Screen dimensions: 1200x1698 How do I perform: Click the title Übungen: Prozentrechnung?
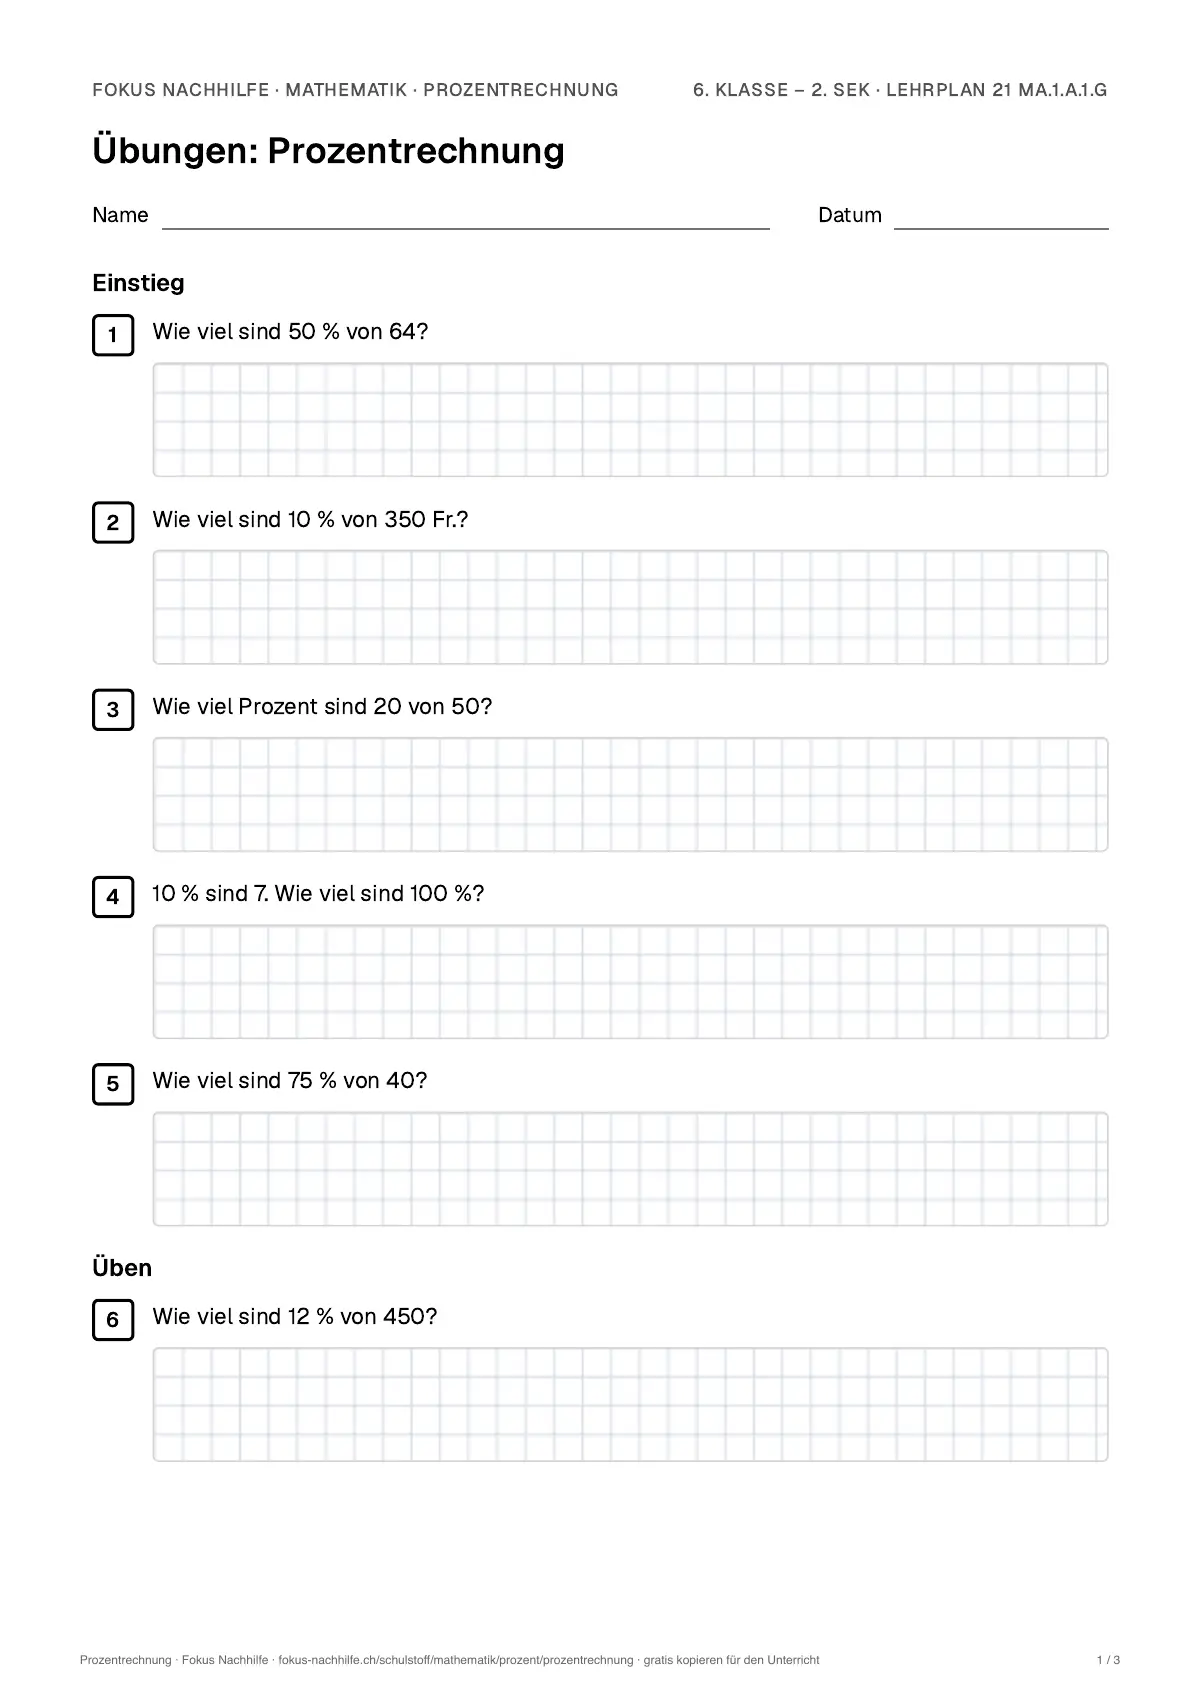pos(328,151)
